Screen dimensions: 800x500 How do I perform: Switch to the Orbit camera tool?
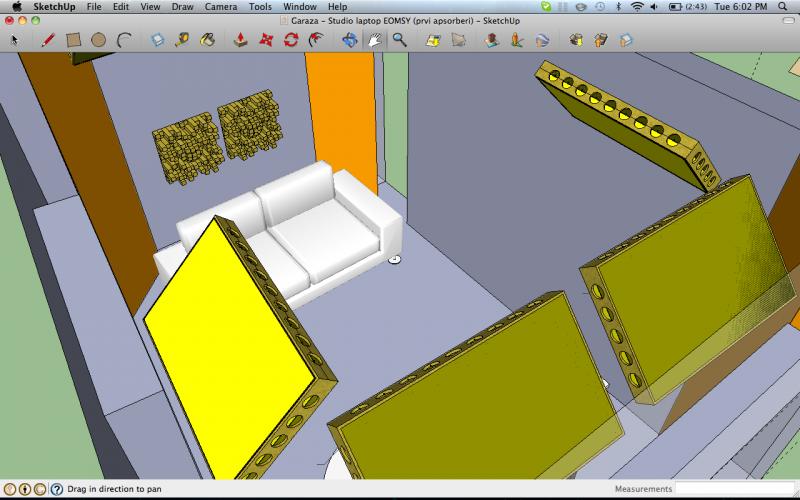349,40
